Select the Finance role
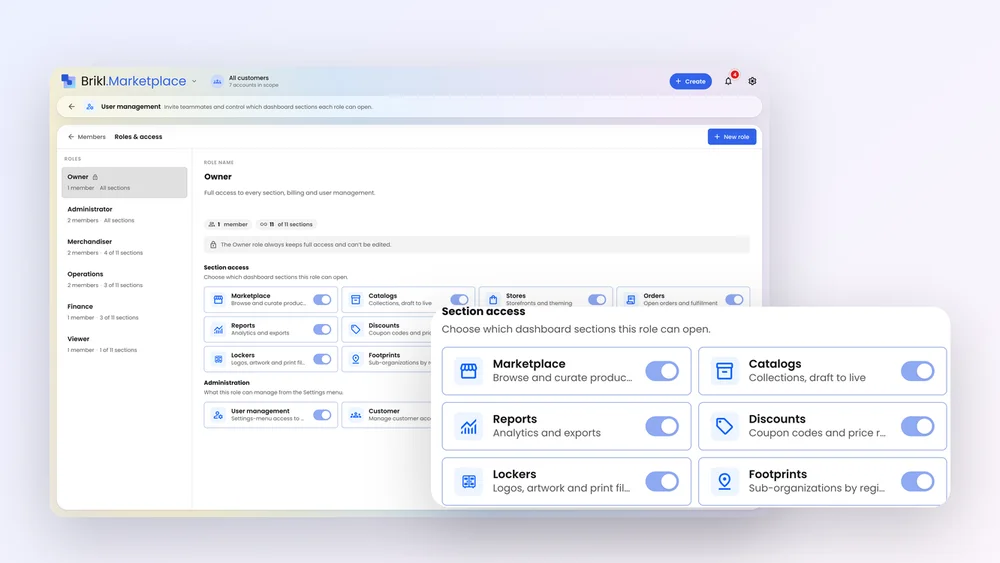Viewport: 1000px width, 563px height. [x=124, y=311]
